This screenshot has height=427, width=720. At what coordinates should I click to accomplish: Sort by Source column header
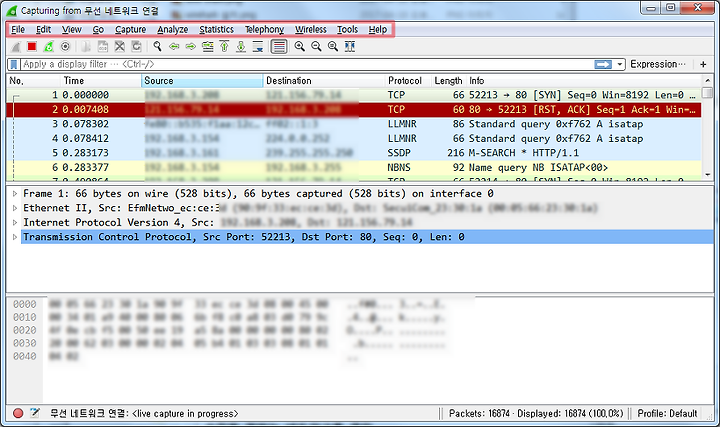[202, 81]
